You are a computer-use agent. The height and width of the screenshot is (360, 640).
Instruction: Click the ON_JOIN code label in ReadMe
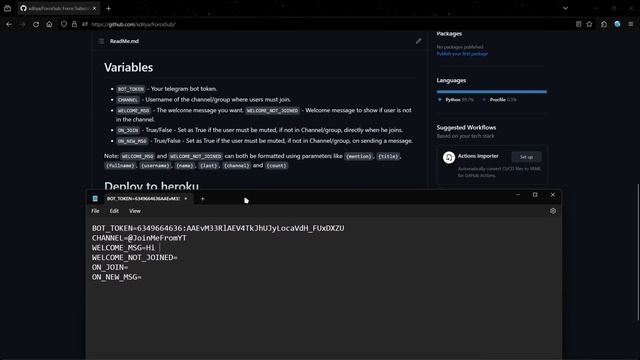click(128, 131)
